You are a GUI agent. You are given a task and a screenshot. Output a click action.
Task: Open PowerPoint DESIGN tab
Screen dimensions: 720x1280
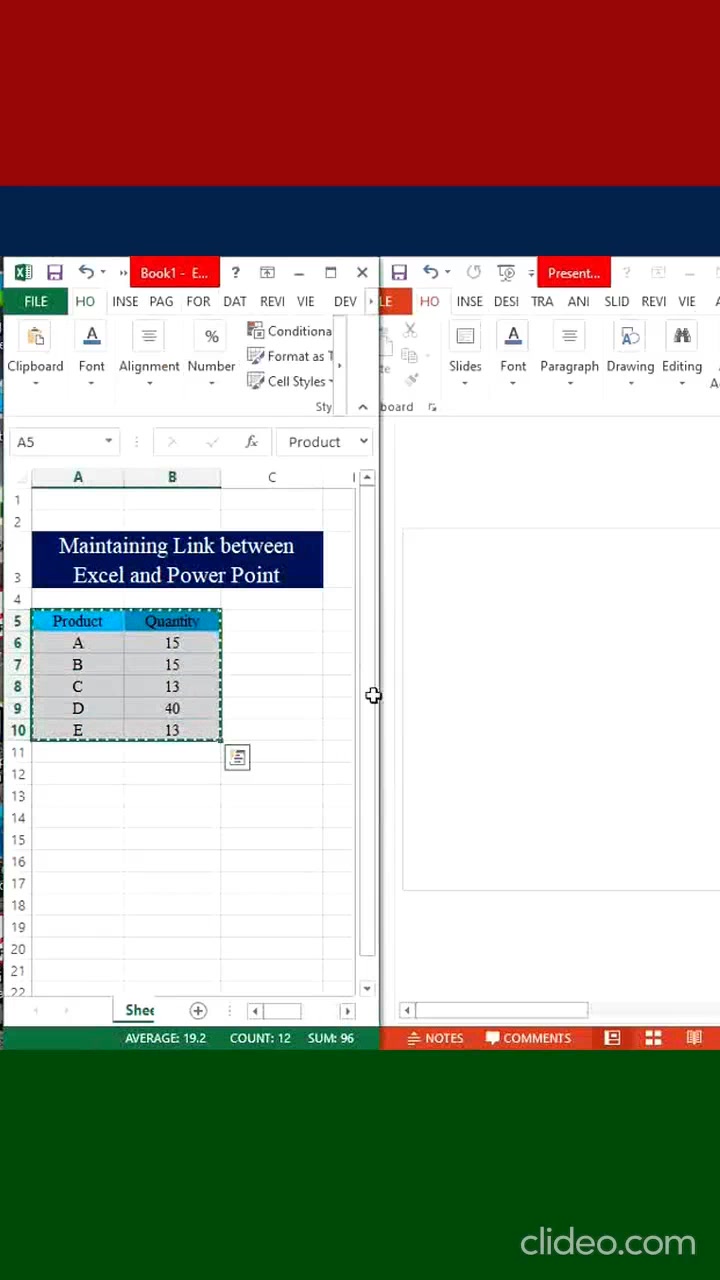[x=506, y=301]
